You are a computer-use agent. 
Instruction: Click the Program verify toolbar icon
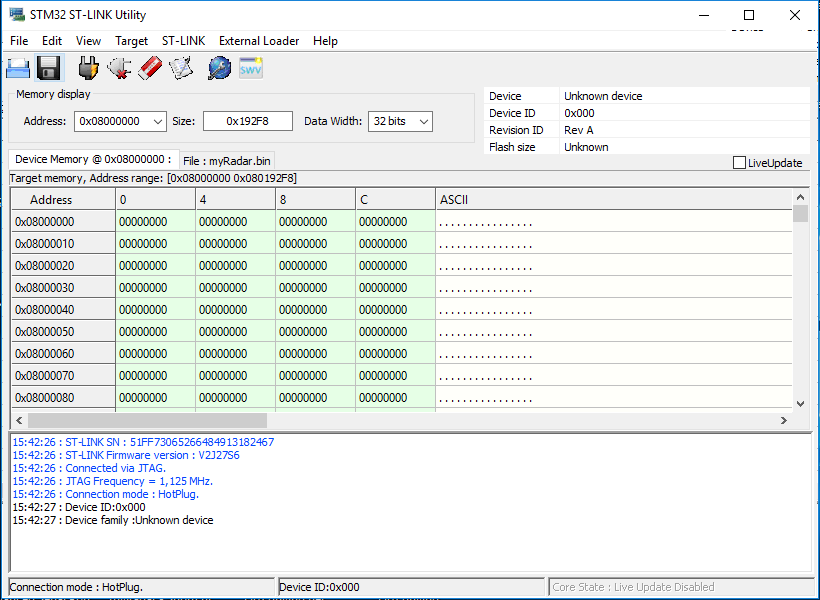click(181, 69)
